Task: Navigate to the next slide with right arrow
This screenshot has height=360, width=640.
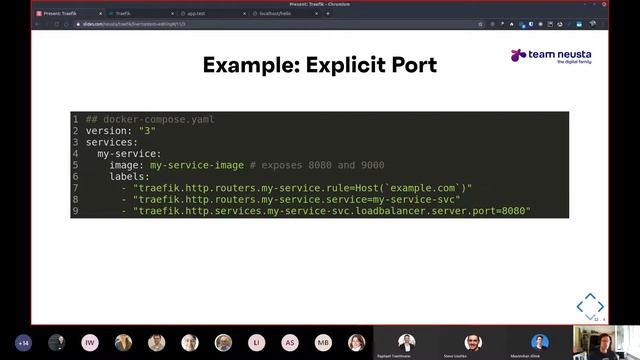Action: pyautogui.click(x=601, y=306)
